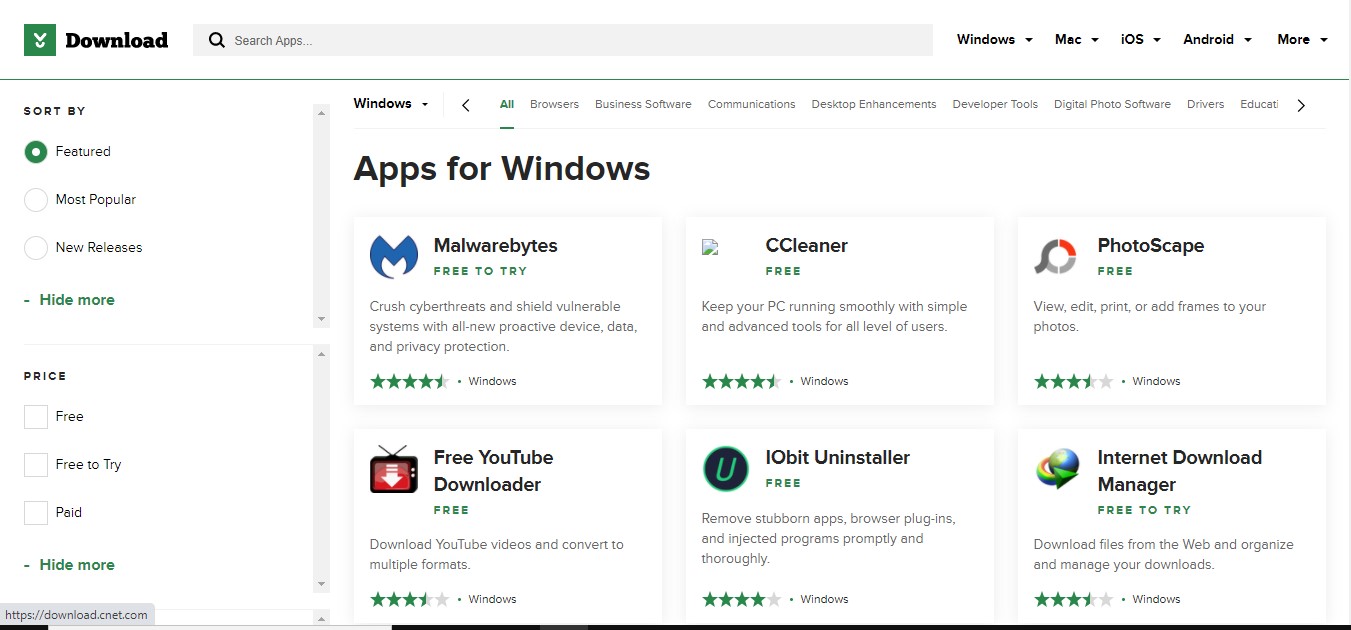Click IObit Uninstaller star rating
Viewport: 1351px width, 630px height.
(741, 599)
